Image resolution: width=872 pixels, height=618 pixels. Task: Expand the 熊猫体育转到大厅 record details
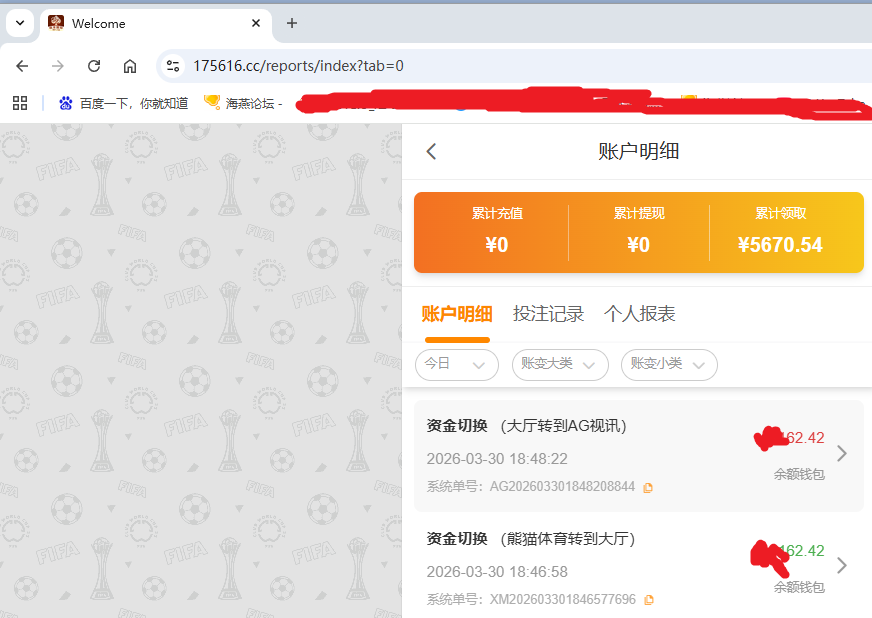[842, 565]
